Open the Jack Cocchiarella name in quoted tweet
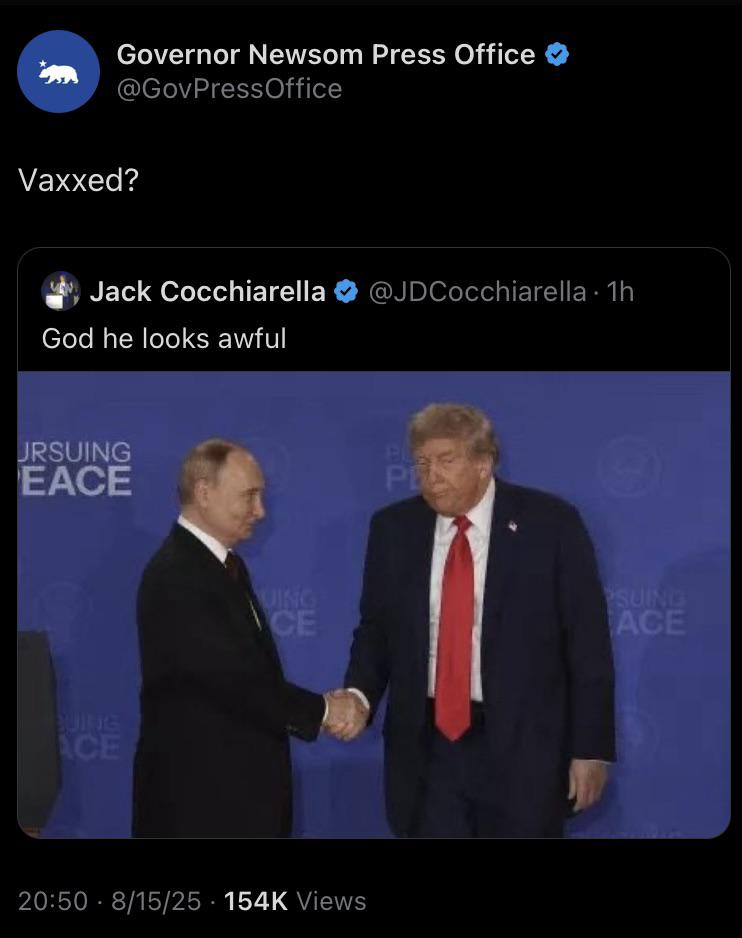This screenshot has height=938, width=742. [208, 291]
